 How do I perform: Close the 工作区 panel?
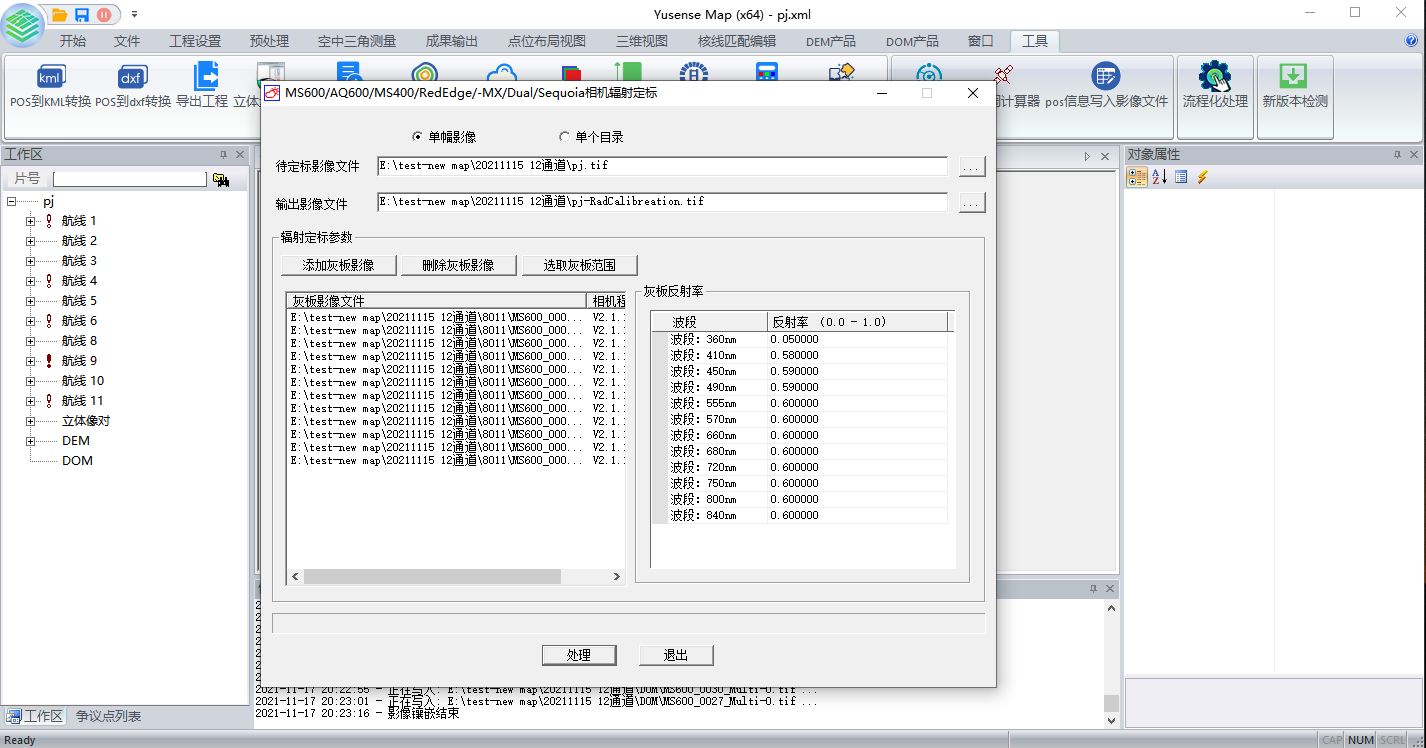point(240,155)
